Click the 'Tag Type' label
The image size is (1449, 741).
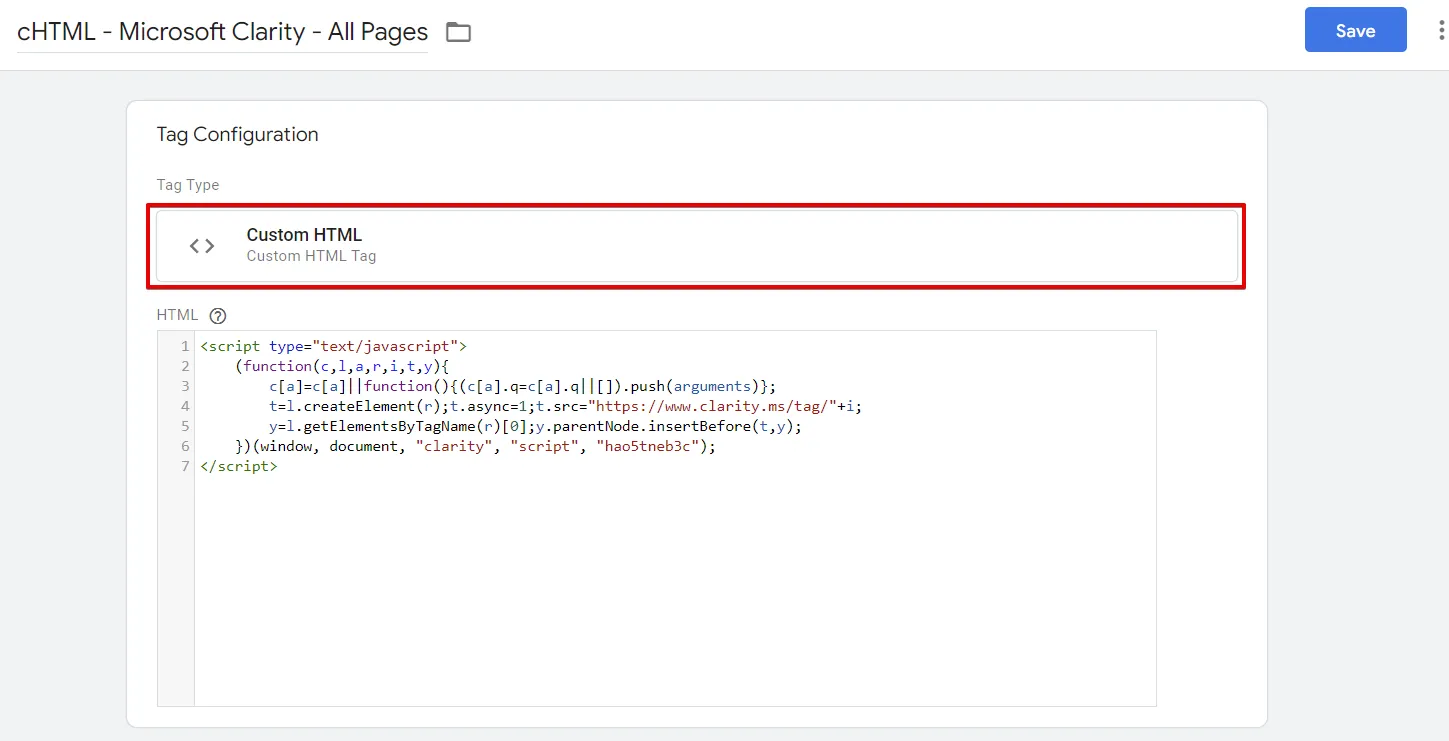tap(188, 185)
